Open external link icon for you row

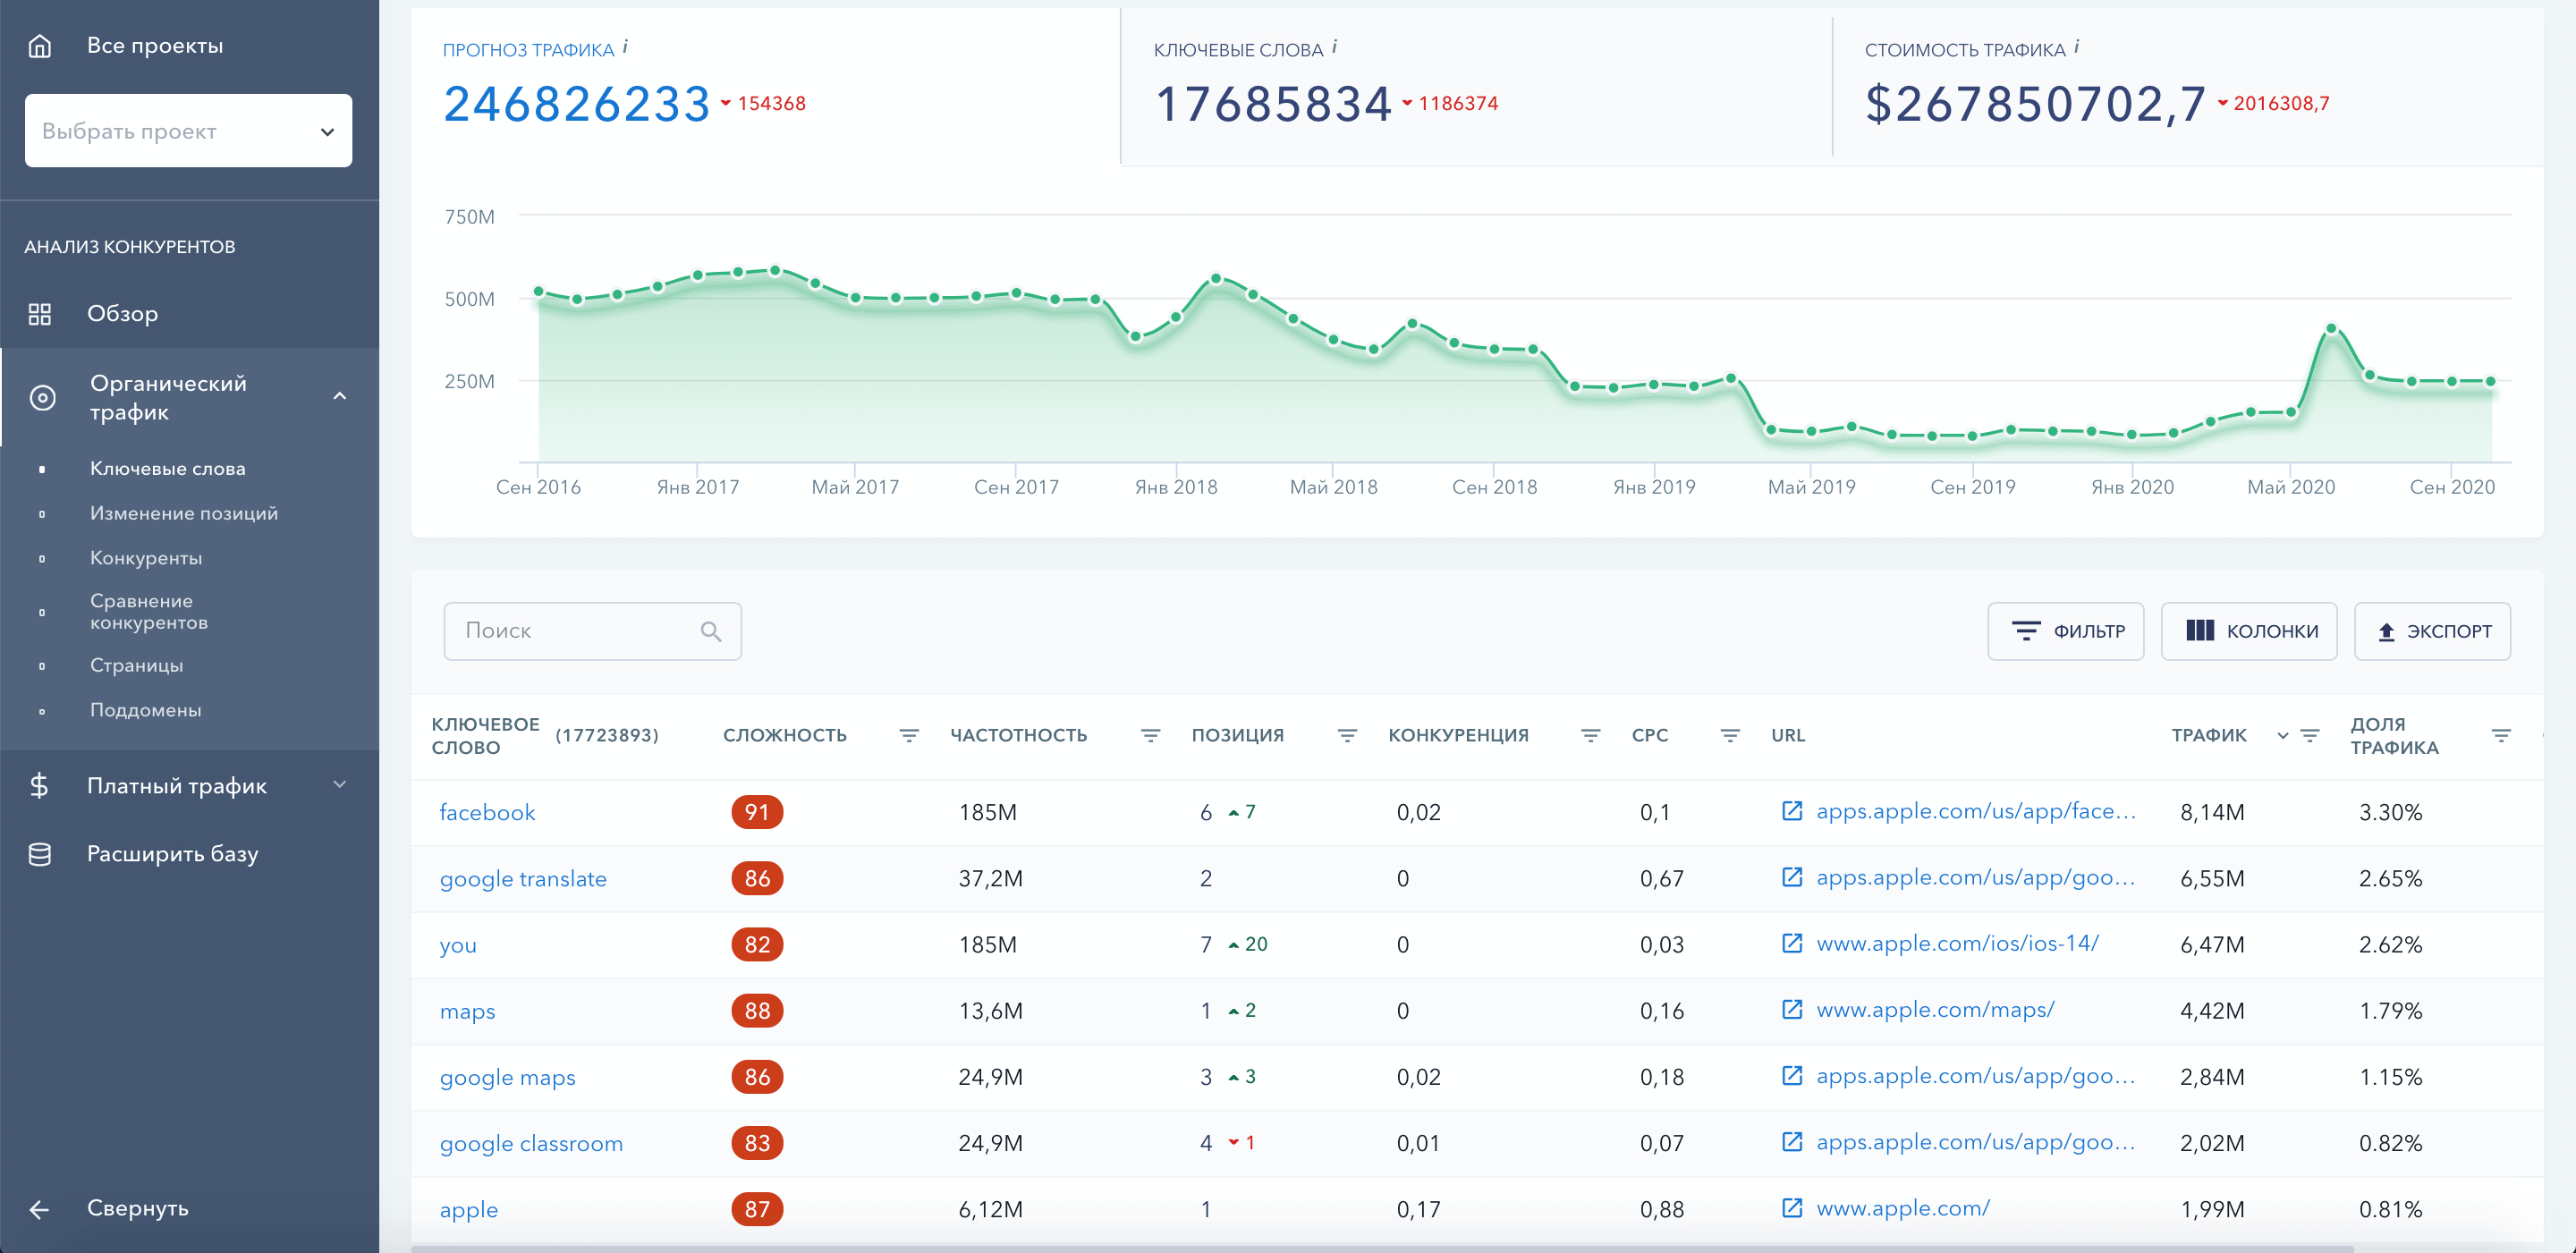point(1792,943)
